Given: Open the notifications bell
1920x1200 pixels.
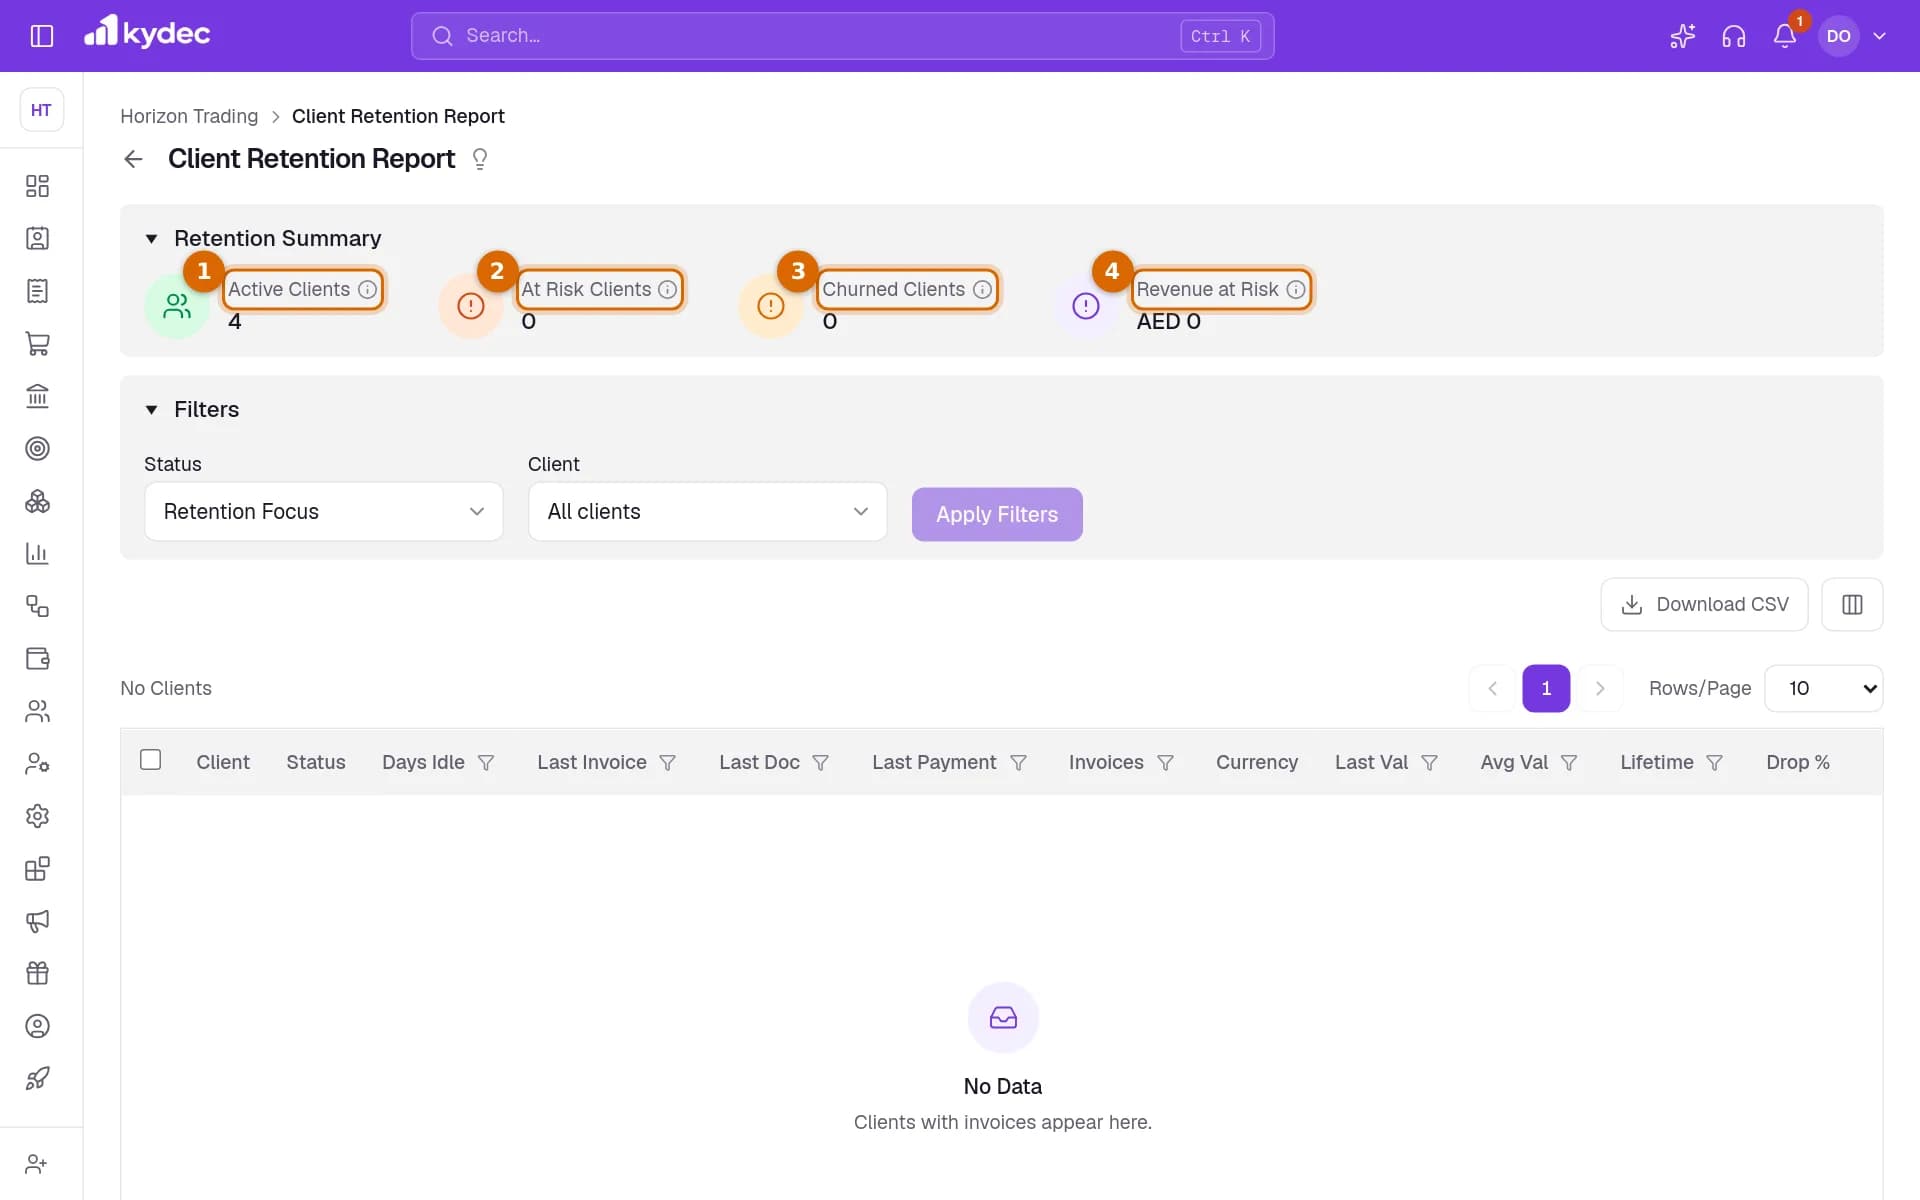Looking at the screenshot, I should (x=1784, y=36).
